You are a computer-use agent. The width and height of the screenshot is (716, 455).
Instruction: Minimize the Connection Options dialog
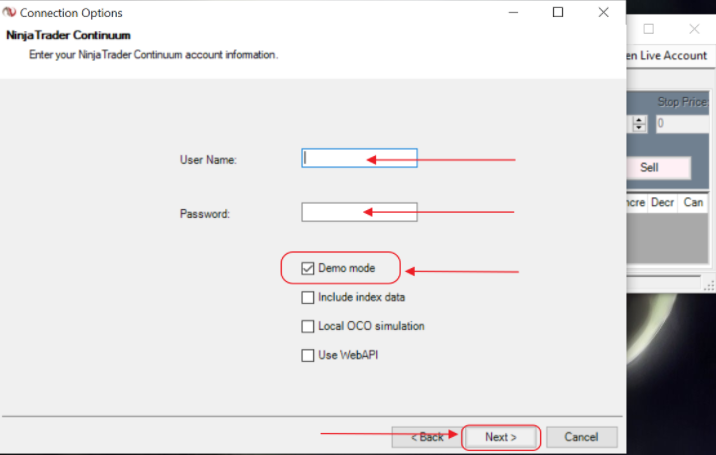pyautogui.click(x=511, y=13)
